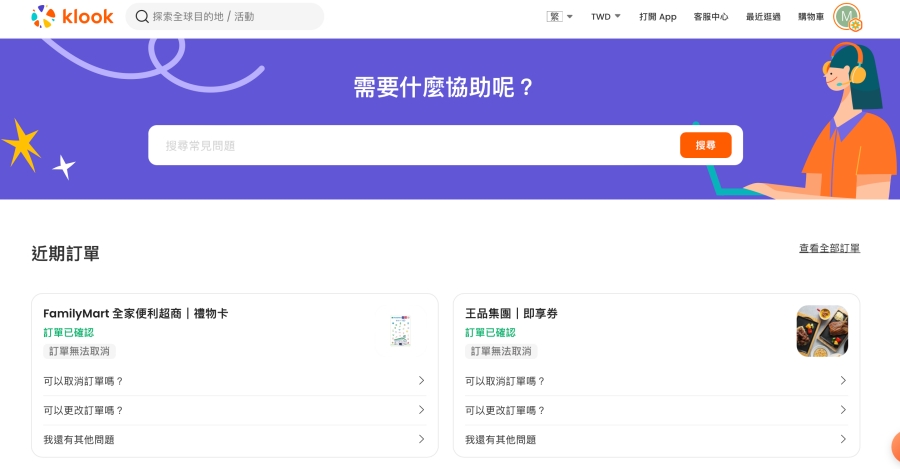
Task: Open the language dropdown 繁
Action: click(x=559, y=17)
